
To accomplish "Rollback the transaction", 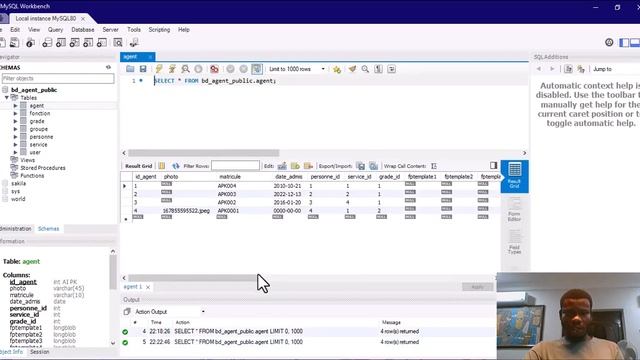I will (x=244, y=69).
